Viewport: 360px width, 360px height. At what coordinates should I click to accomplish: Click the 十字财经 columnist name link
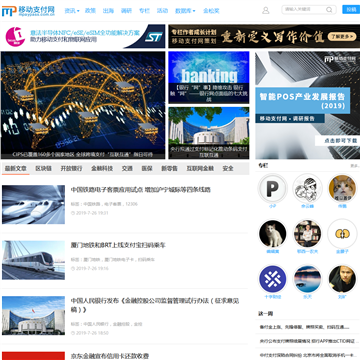pyautogui.click(x=272, y=297)
